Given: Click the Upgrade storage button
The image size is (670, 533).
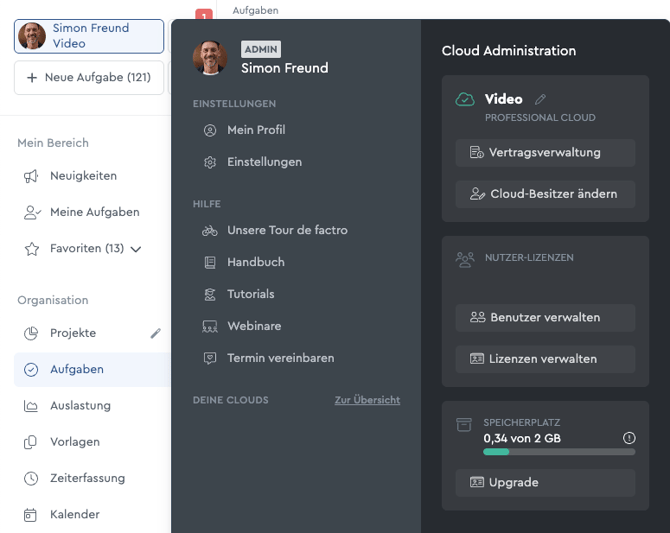Looking at the screenshot, I should pyautogui.click(x=545, y=483).
